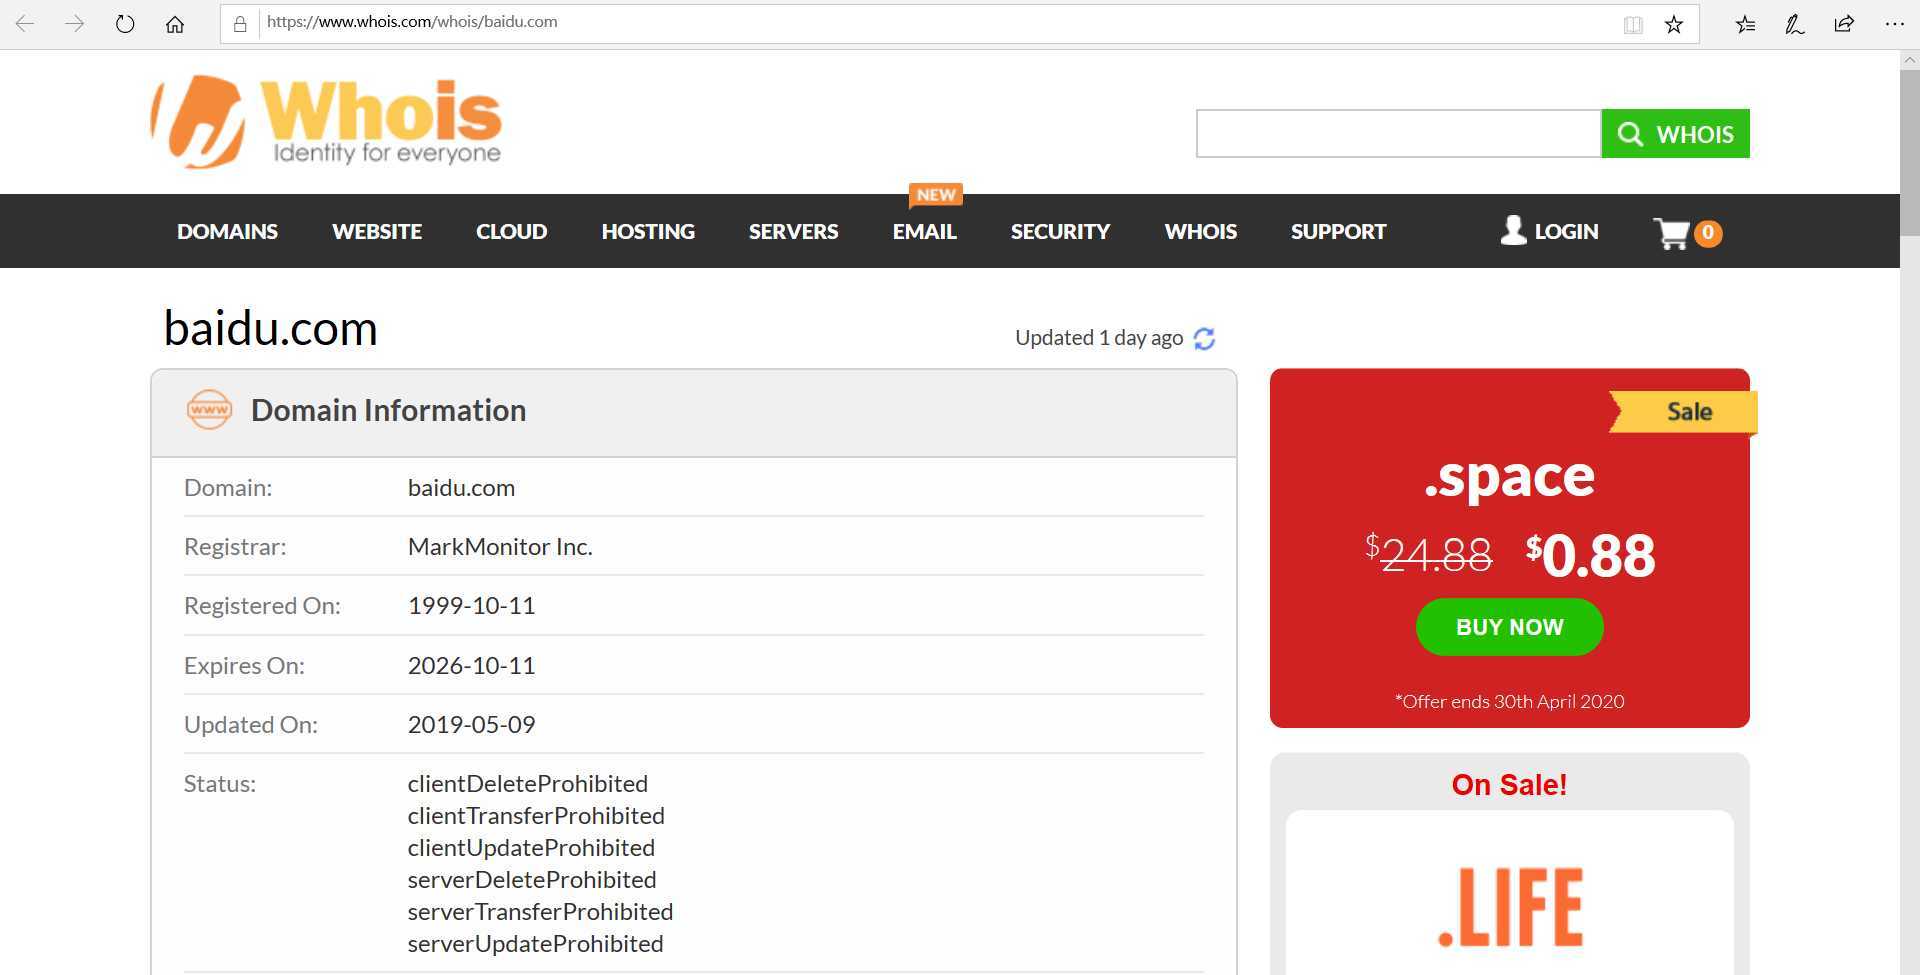Click the browser back arrow
The height and width of the screenshot is (975, 1920).
click(x=25, y=24)
